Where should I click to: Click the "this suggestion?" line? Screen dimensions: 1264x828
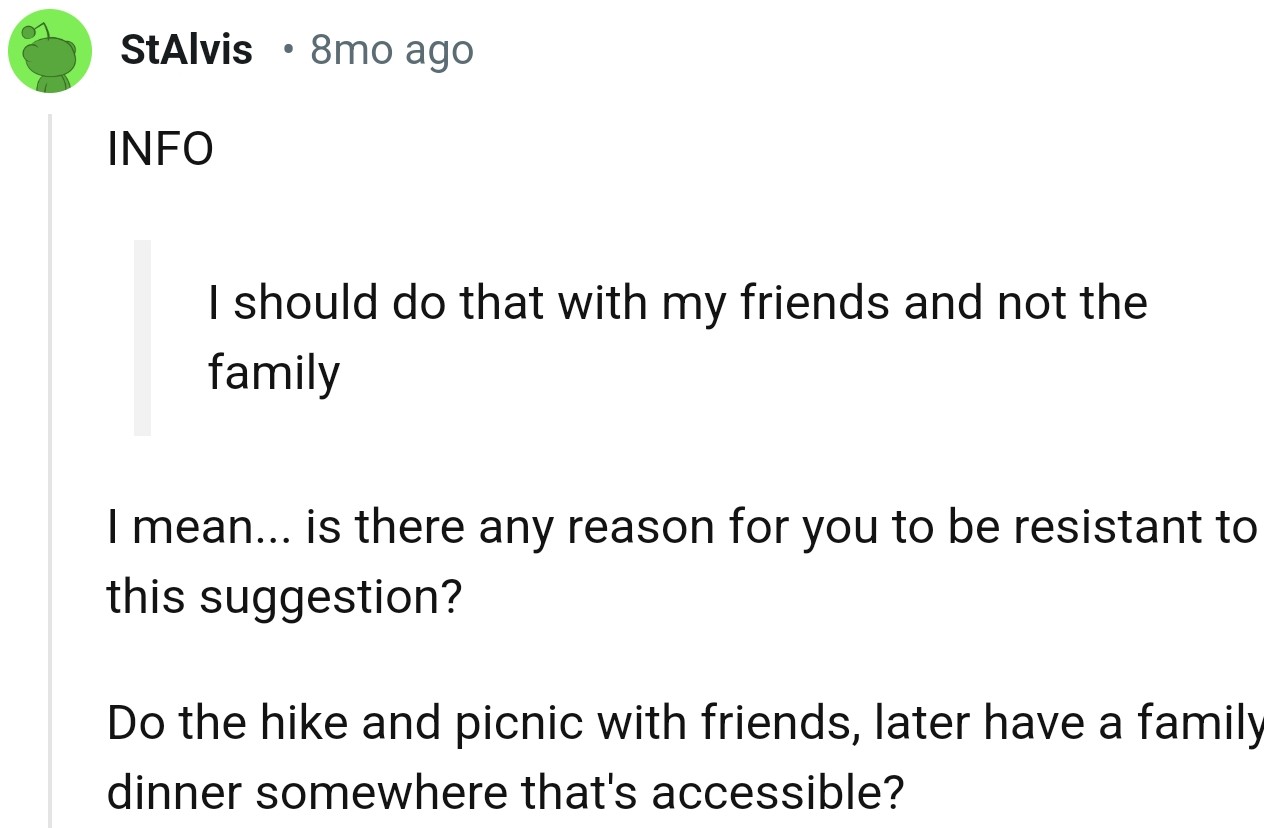tap(284, 597)
